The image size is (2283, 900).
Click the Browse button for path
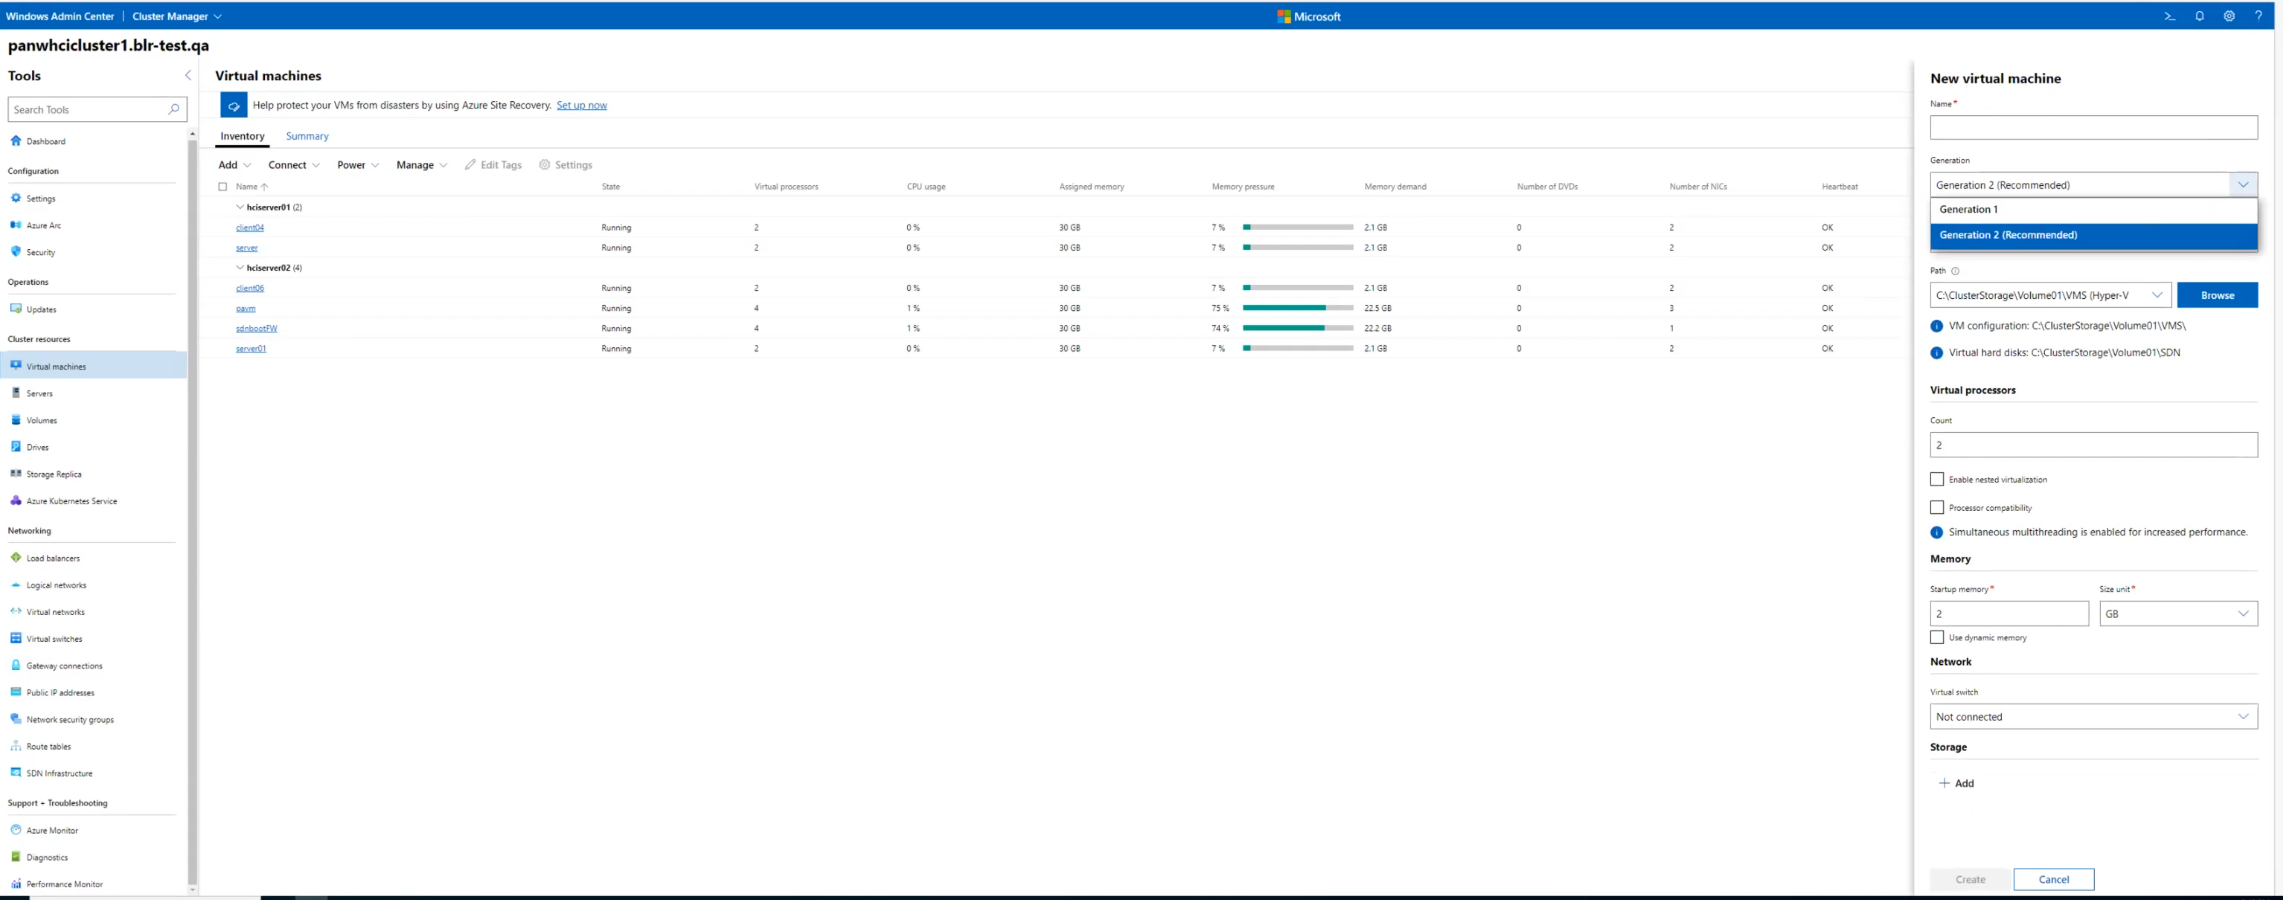[x=2216, y=295]
